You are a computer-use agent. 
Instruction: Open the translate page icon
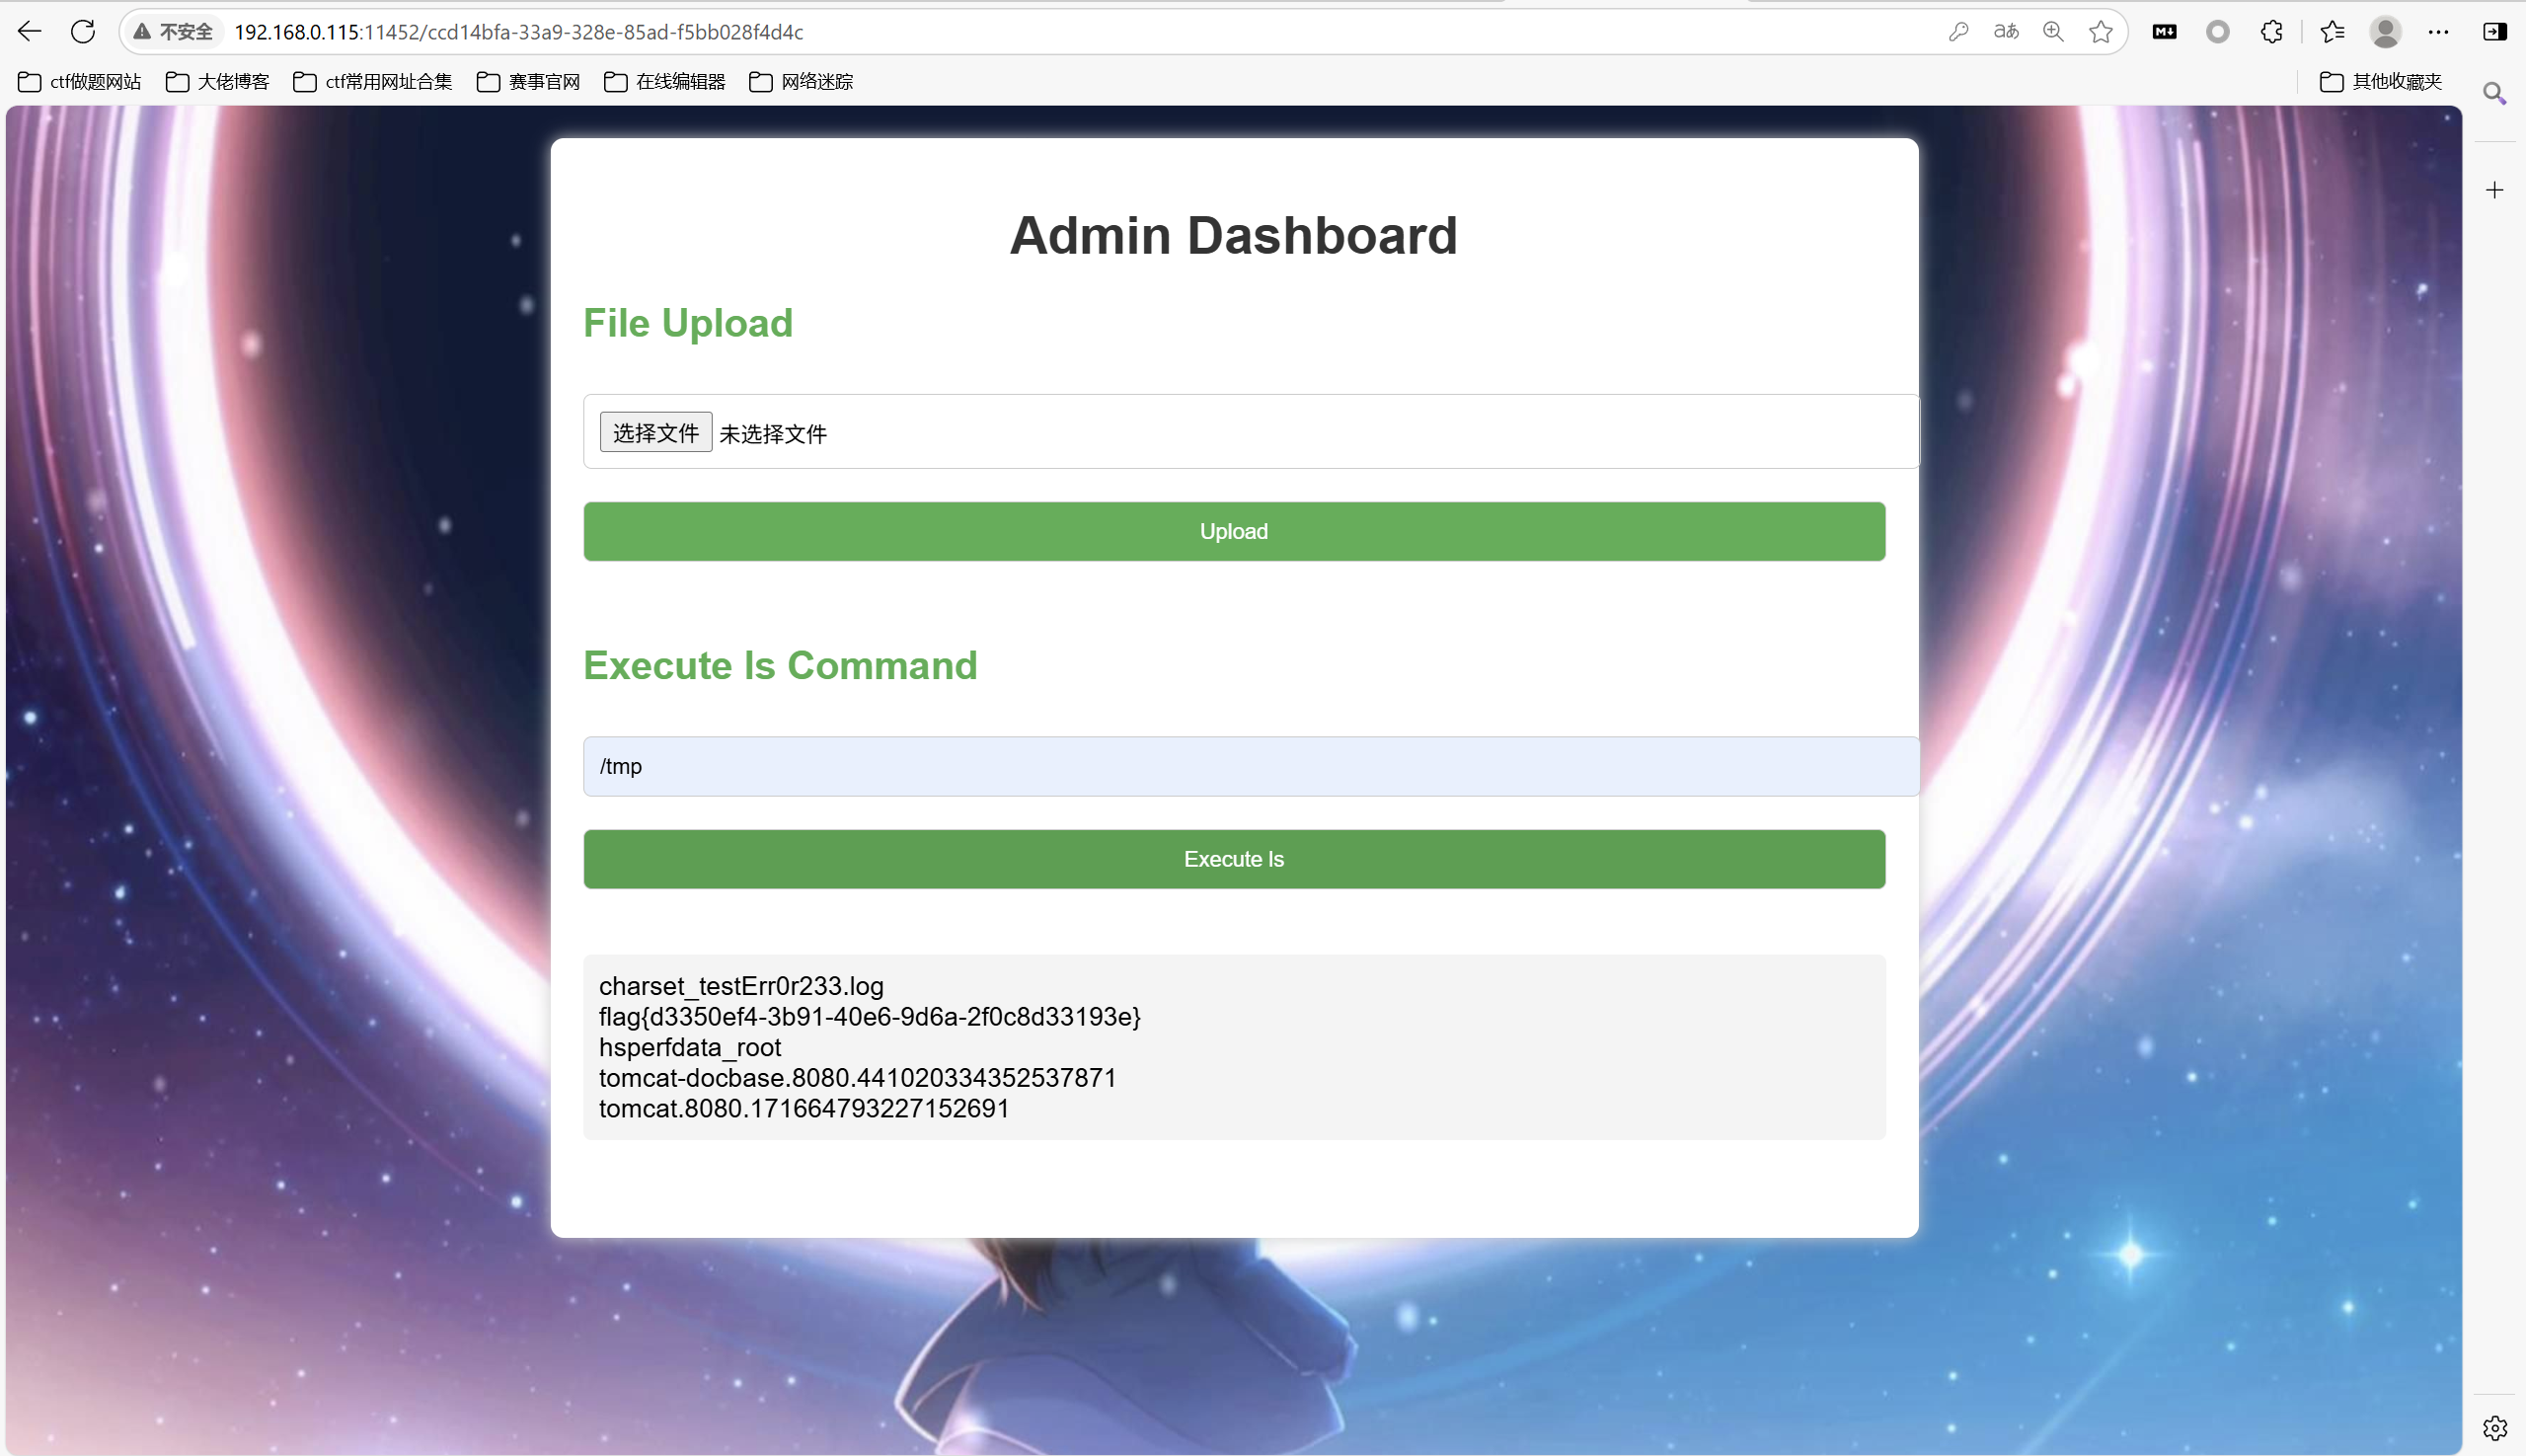click(2006, 32)
